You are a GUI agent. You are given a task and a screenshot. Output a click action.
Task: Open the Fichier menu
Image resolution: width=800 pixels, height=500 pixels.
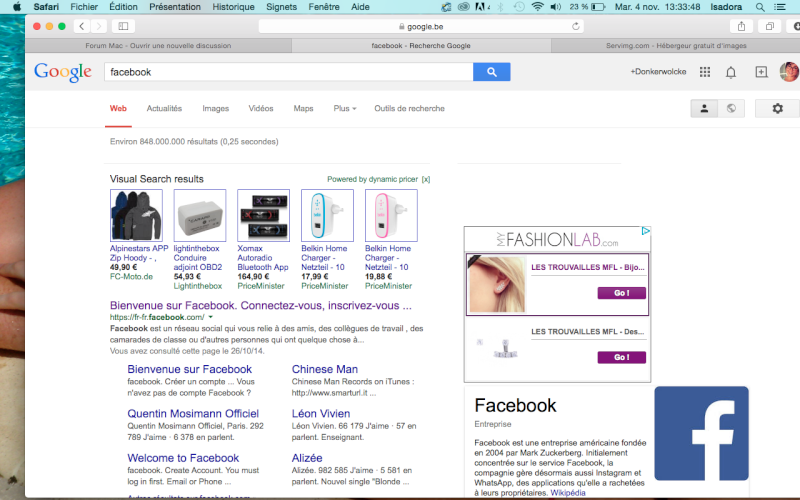point(84,7)
